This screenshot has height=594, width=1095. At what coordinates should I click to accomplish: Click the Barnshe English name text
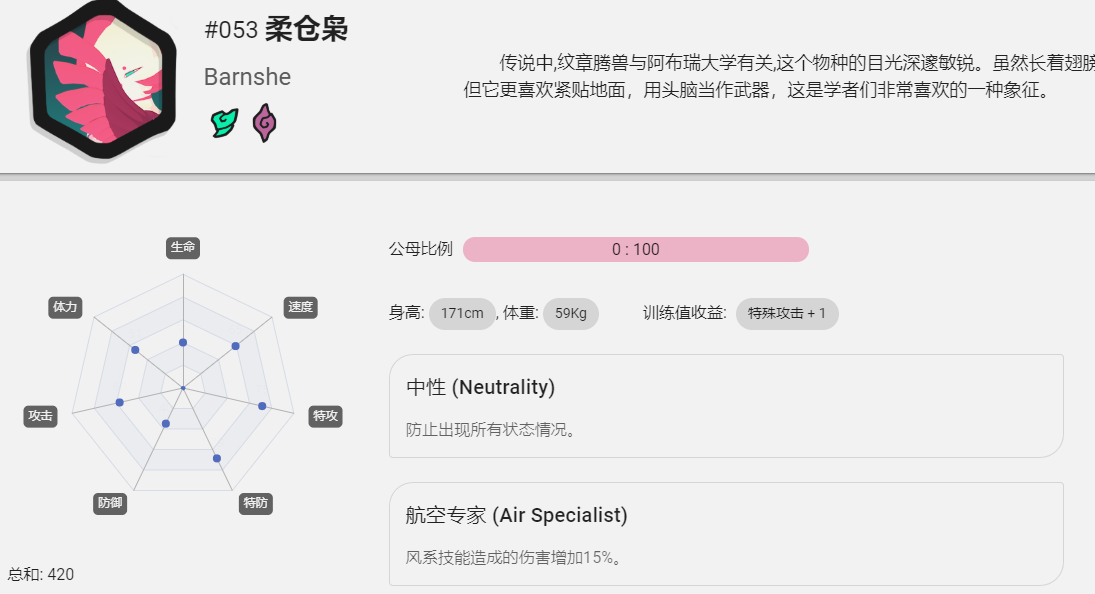(x=247, y=77)
